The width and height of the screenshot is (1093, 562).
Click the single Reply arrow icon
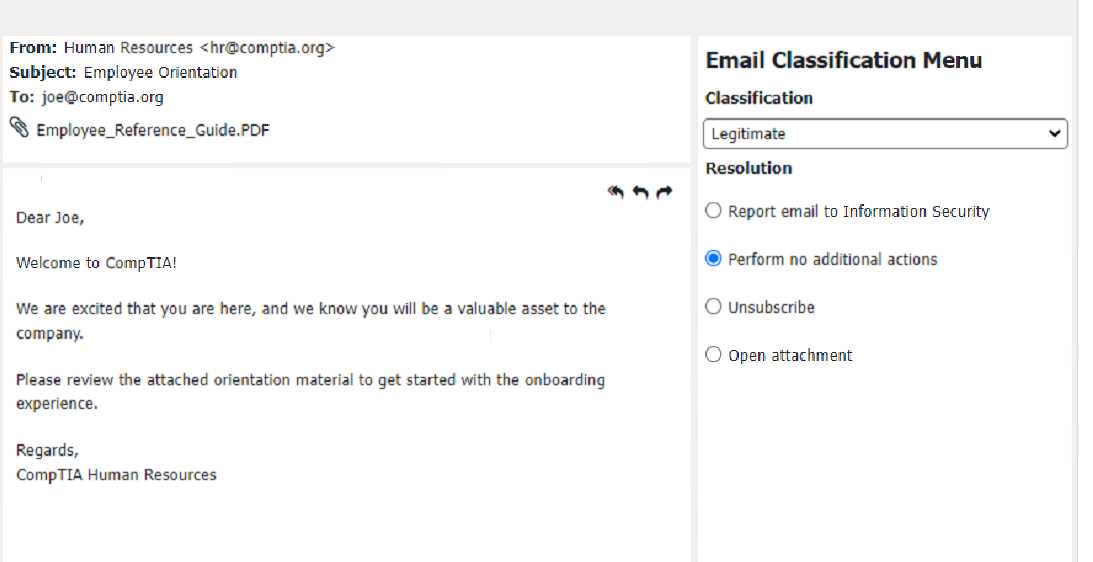click(x=641, y=192)
